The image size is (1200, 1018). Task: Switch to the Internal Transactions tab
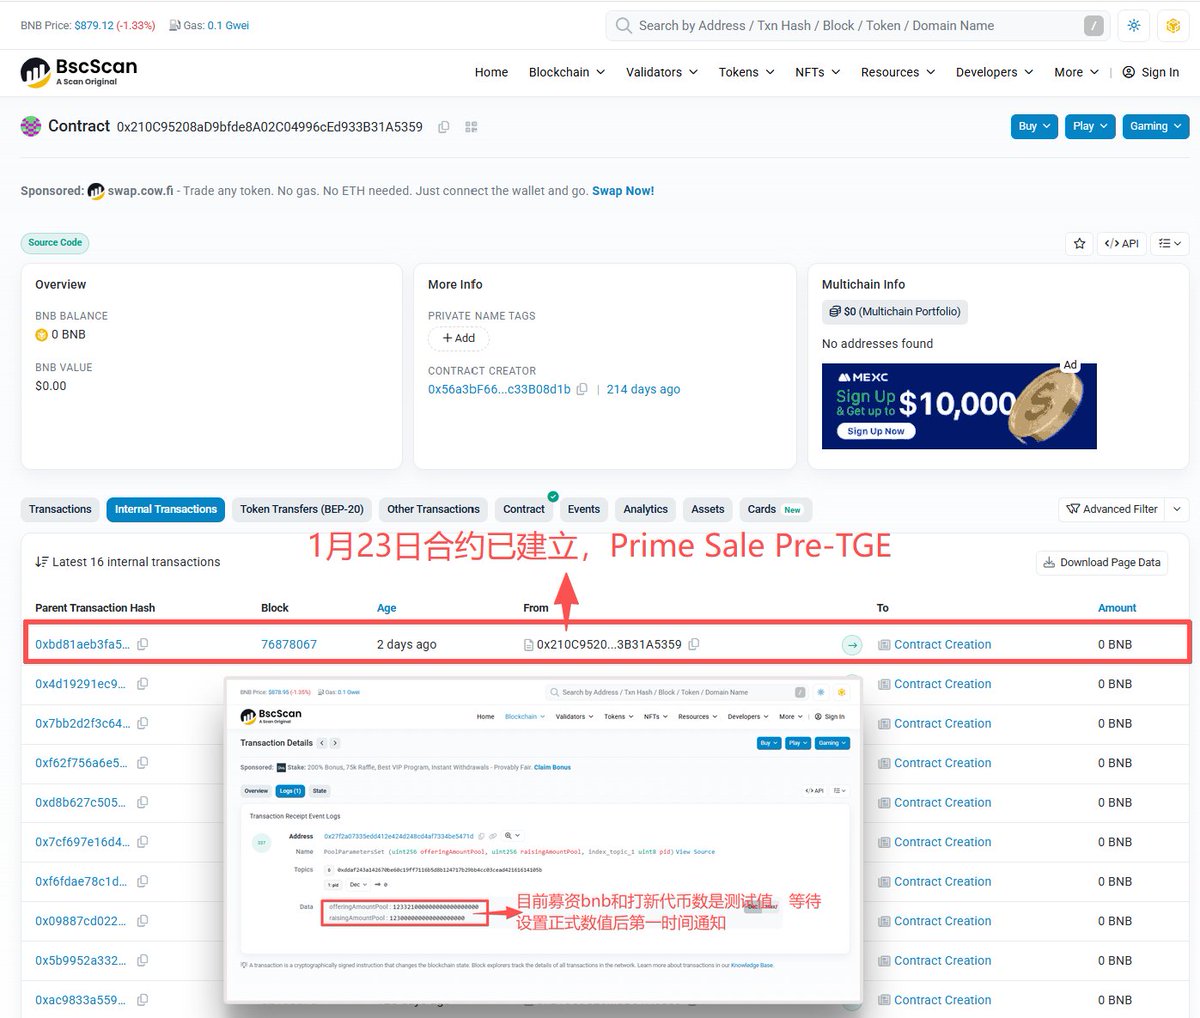click(x=165, y=509)
